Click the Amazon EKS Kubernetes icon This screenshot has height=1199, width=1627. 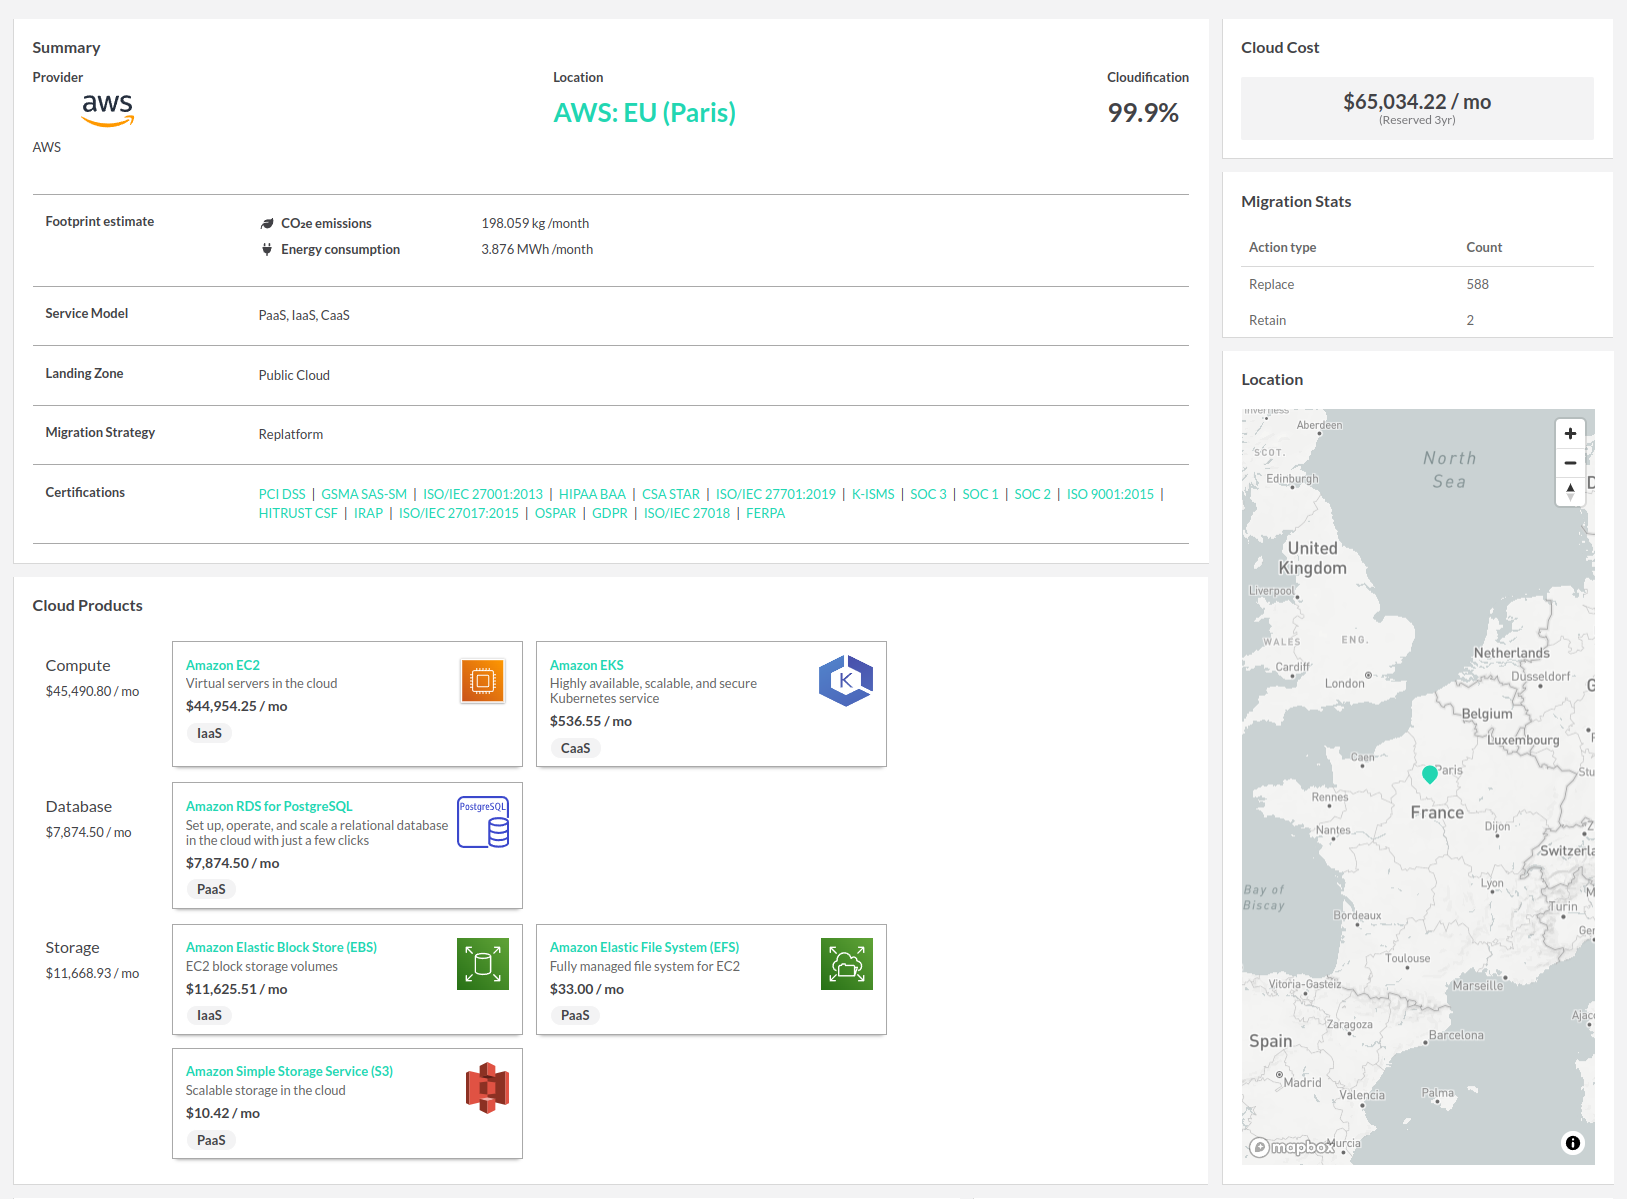(x=846, y=681)
